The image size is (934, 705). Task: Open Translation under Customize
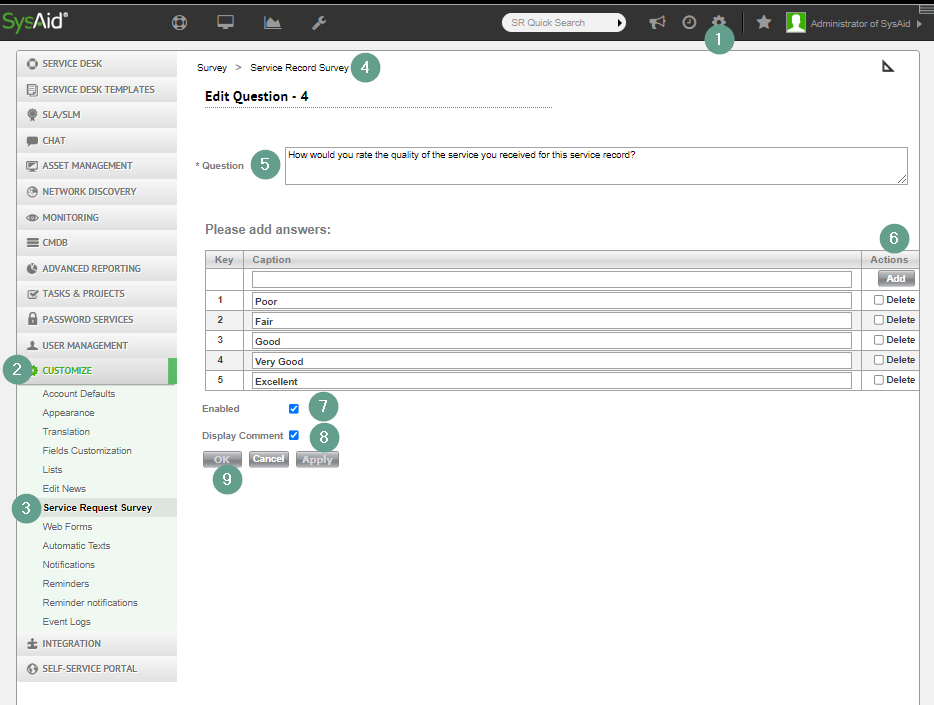pos(66,432)
